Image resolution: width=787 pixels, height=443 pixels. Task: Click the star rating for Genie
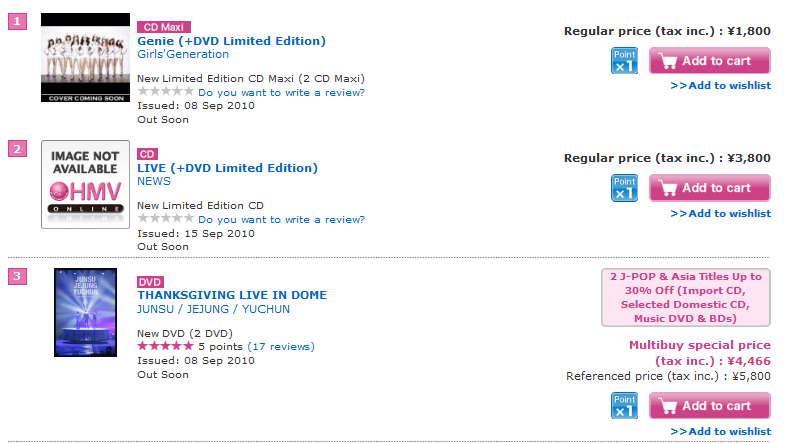(x=159, y=91)
